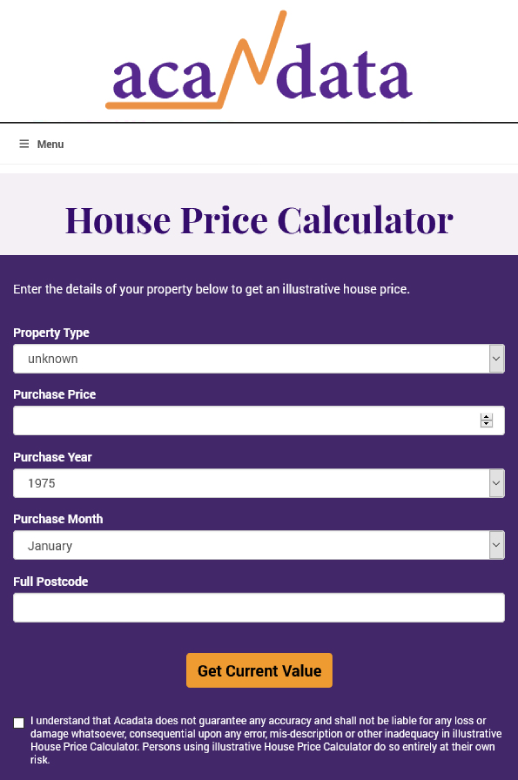Click the House Price Calculator heading
This screenshot has height=780, width=518.
coord(259,220)
